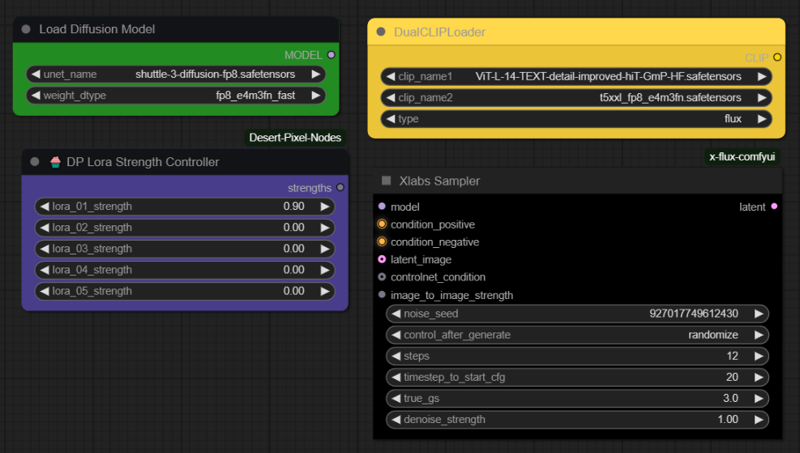Viewport: 800px width, 453px height.
Task: Increase lora_01_strength with right arrow
Action: pos(325,206)
